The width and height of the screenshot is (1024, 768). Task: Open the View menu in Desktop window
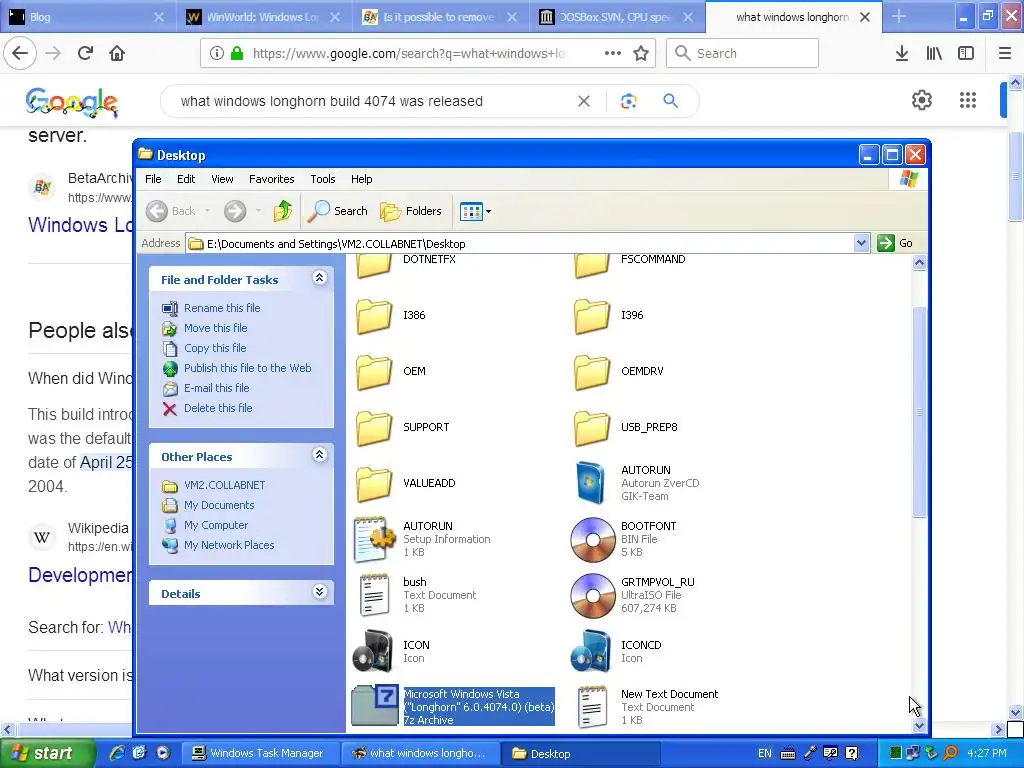click(222, 179)
